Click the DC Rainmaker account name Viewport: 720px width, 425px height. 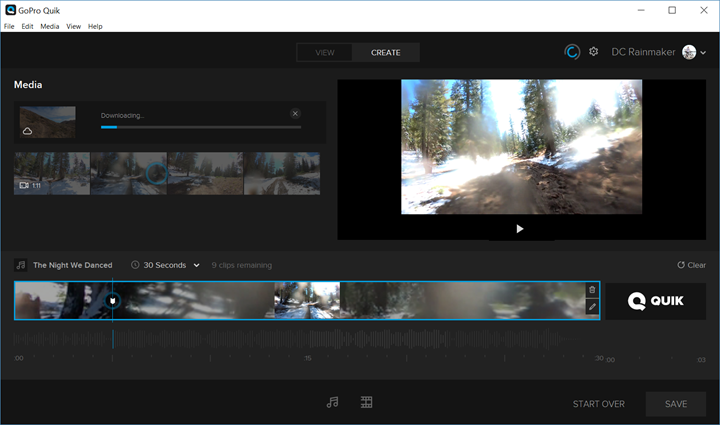point(643,52)
